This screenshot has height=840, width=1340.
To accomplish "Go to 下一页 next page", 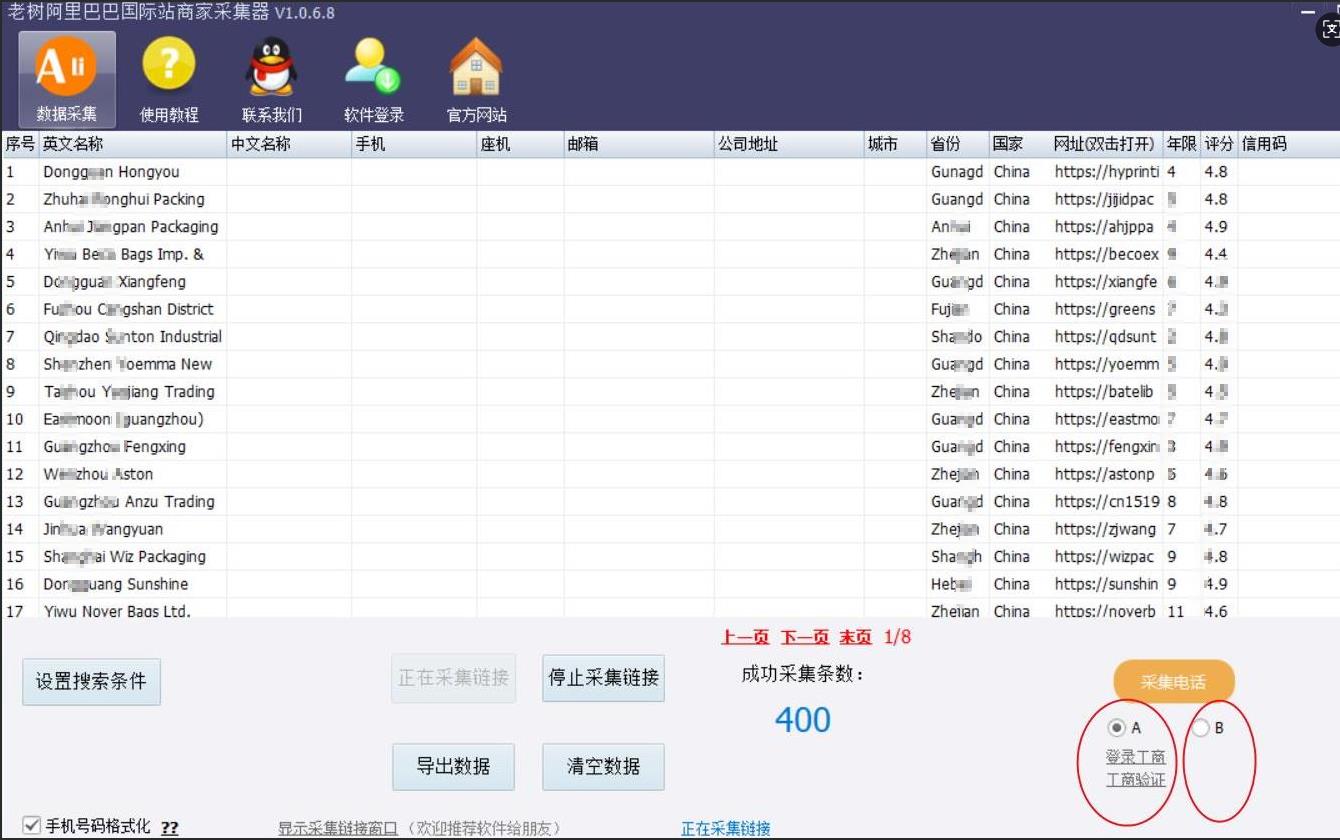I will 804,637.
